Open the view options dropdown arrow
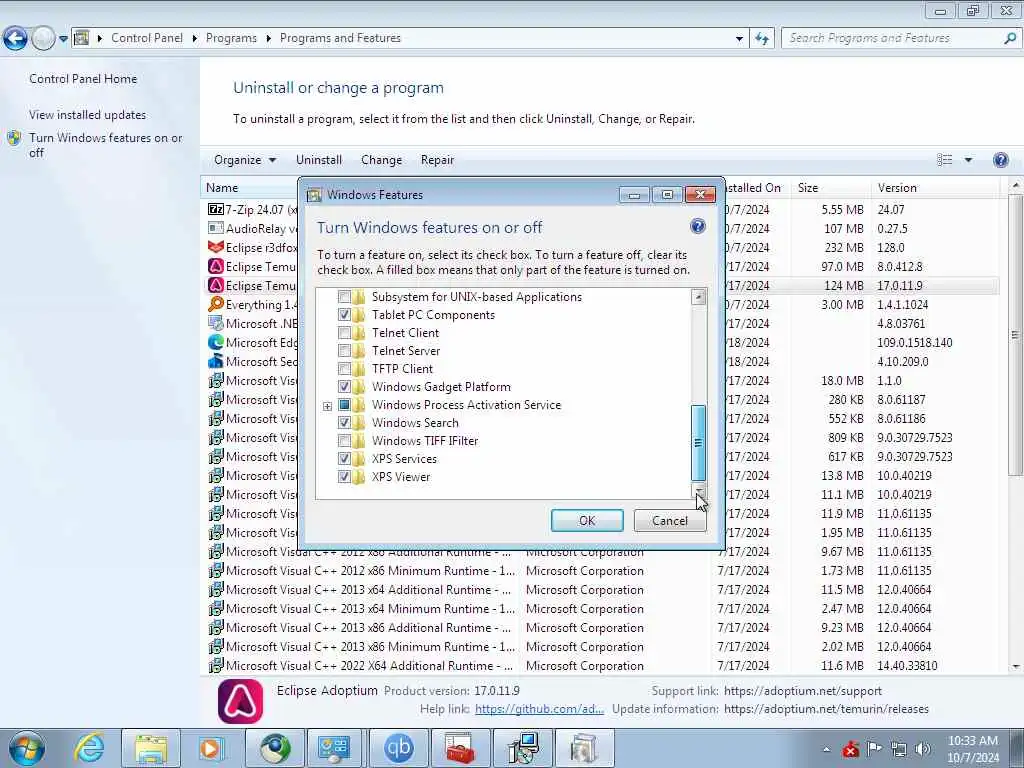 coord(968,160)
